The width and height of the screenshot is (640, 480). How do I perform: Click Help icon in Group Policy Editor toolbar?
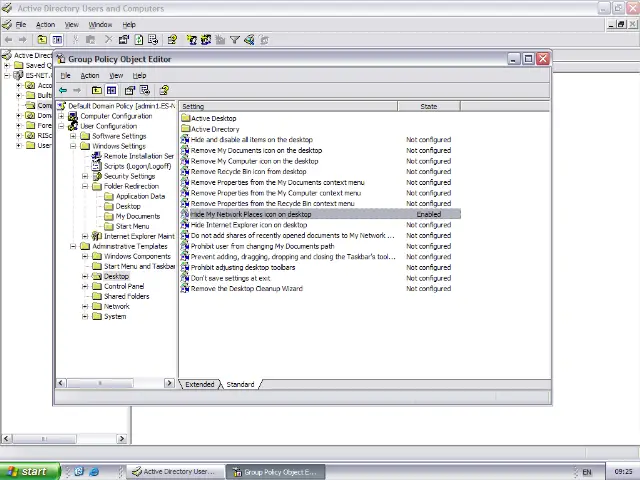click(164, 91)
